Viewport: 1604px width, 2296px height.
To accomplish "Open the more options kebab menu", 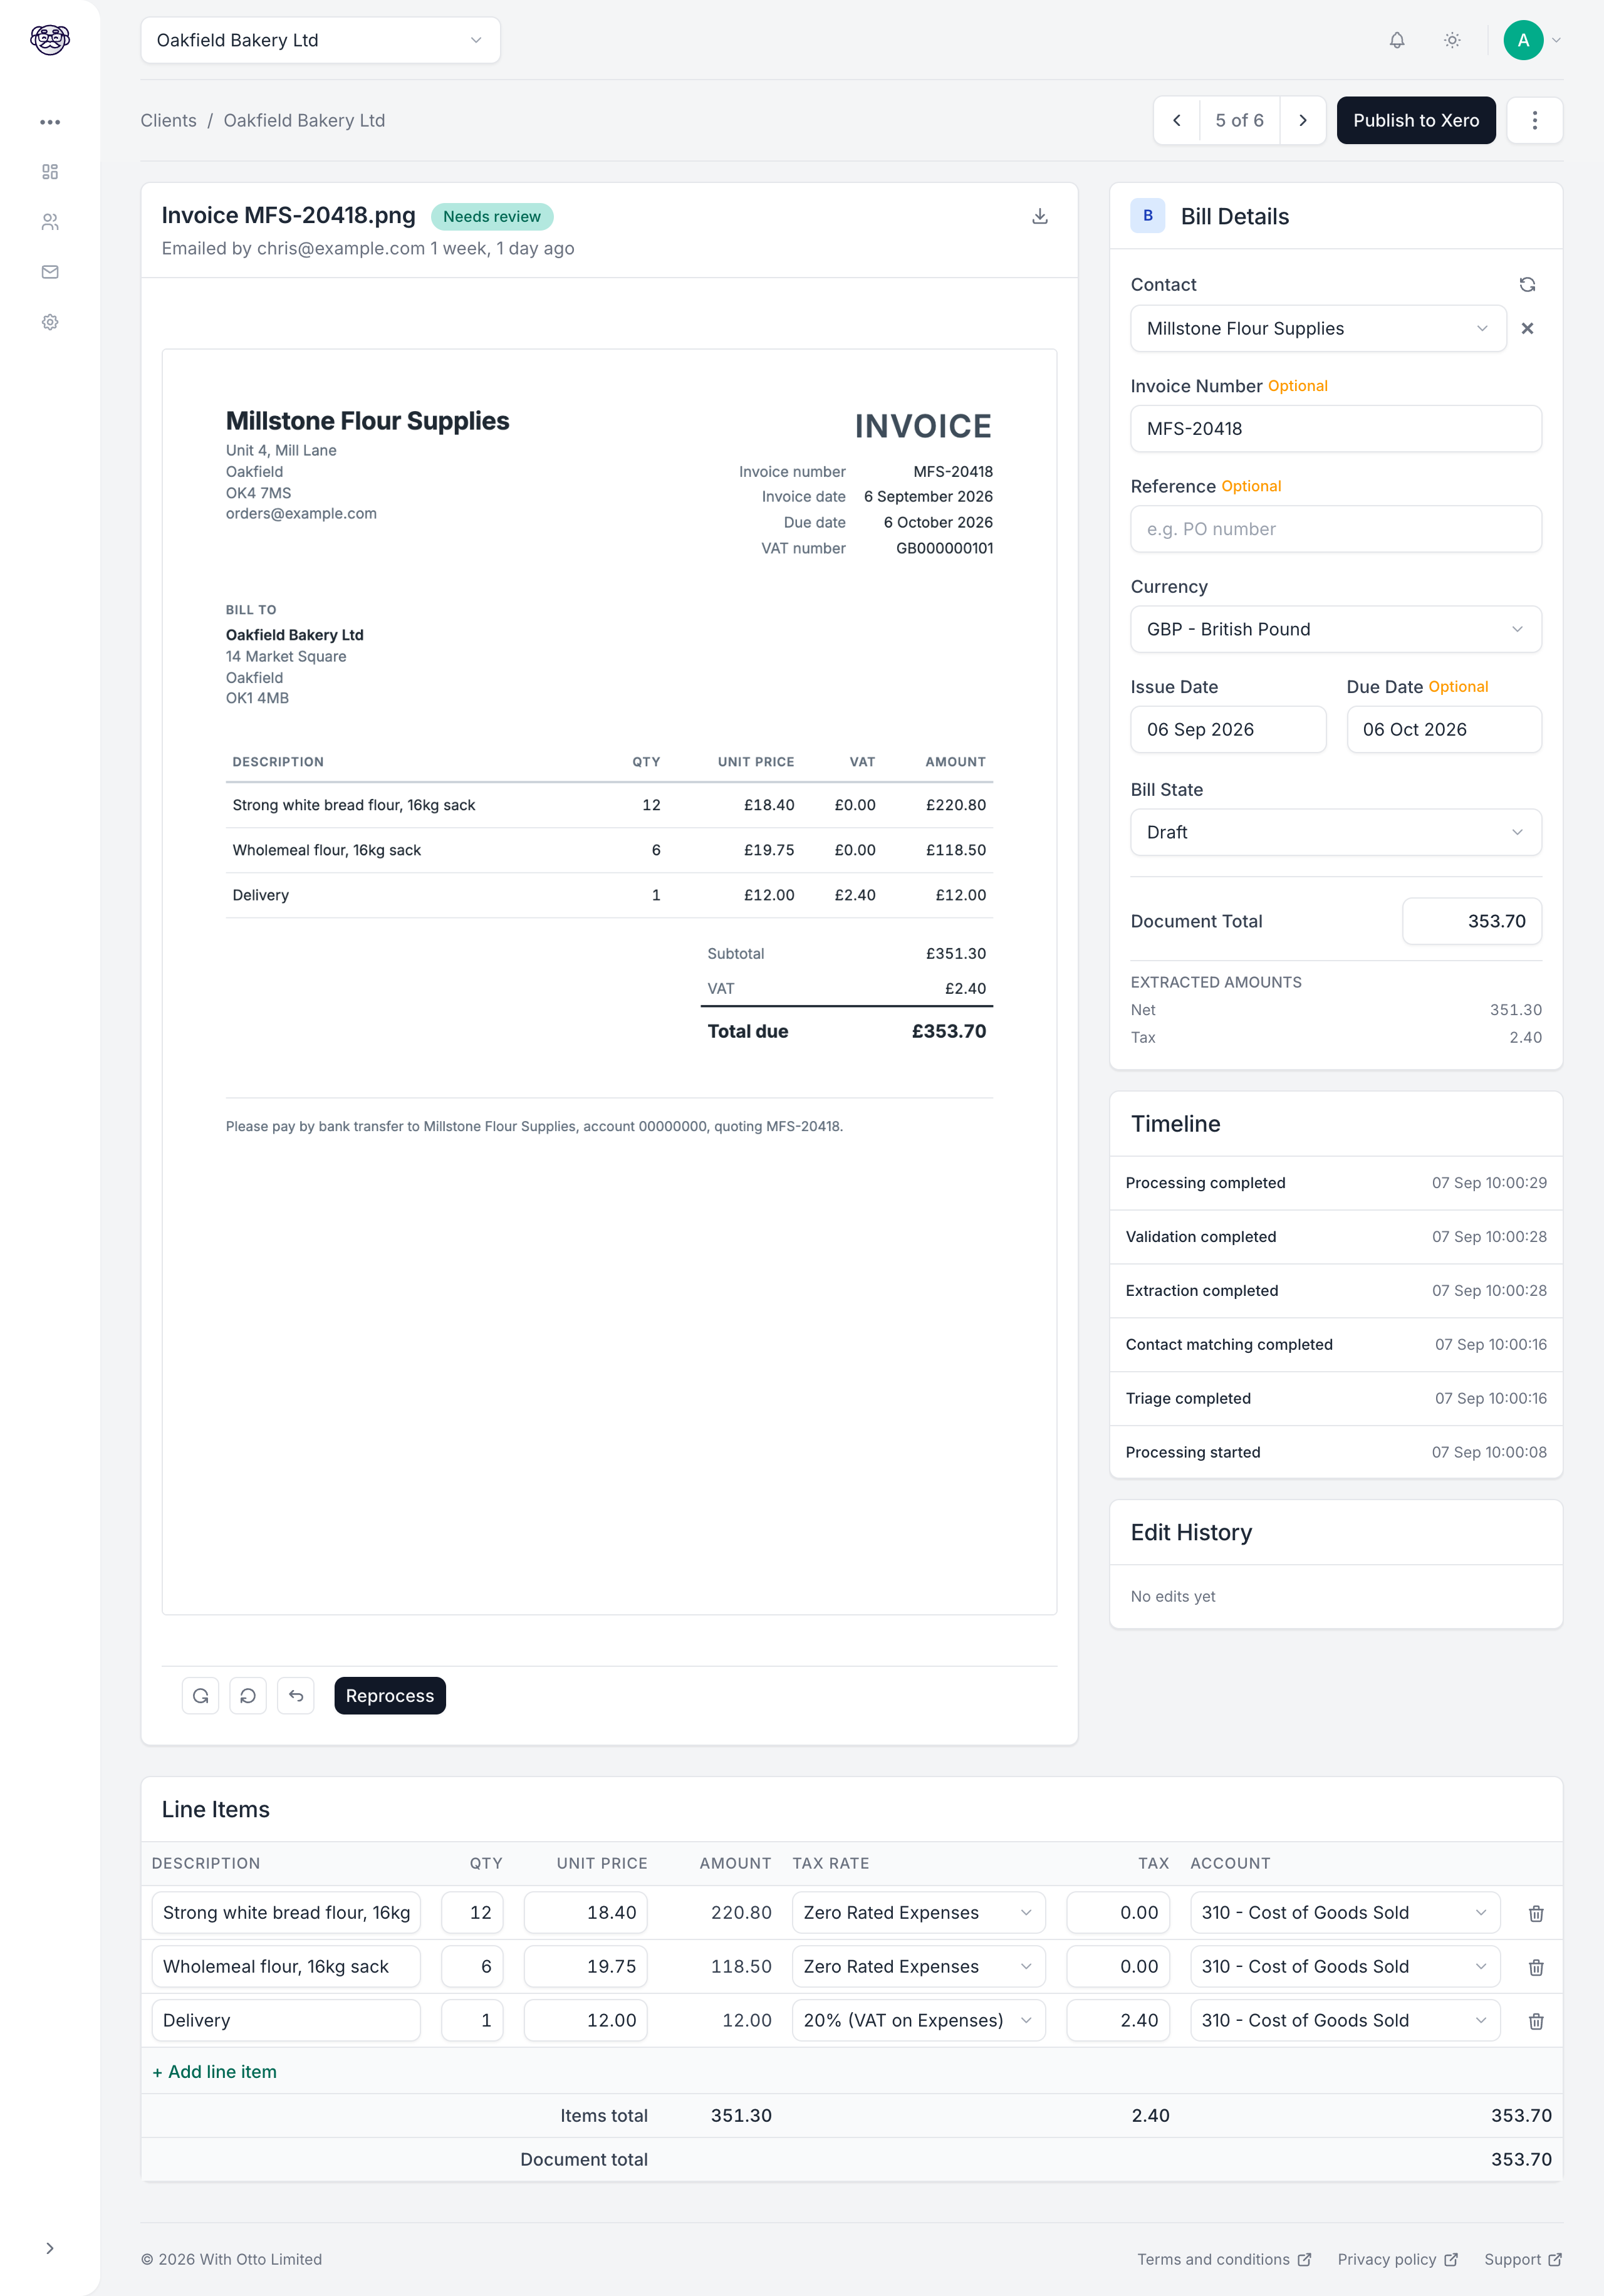I will [x=1534, y=120].
